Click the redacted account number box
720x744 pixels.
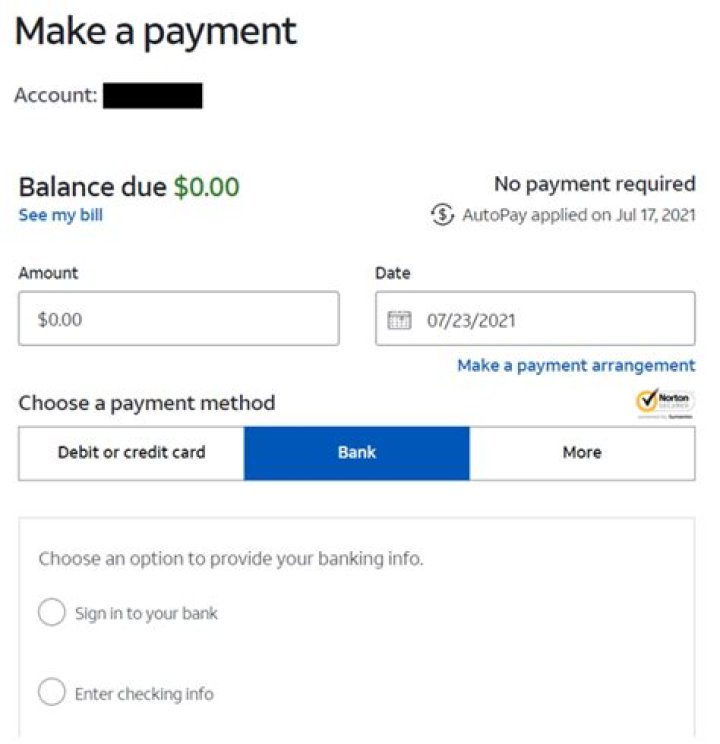pos(152,96)
